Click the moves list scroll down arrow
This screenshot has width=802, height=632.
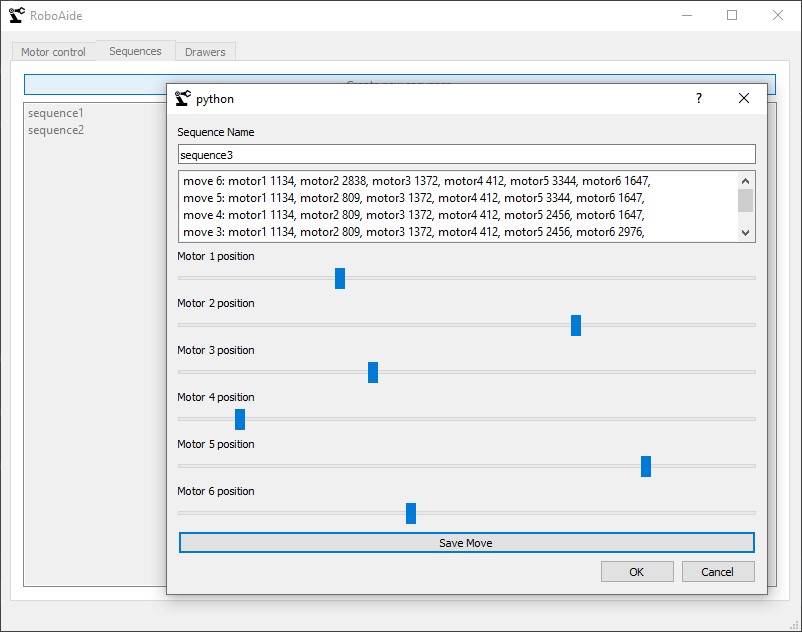pos(745,233)
